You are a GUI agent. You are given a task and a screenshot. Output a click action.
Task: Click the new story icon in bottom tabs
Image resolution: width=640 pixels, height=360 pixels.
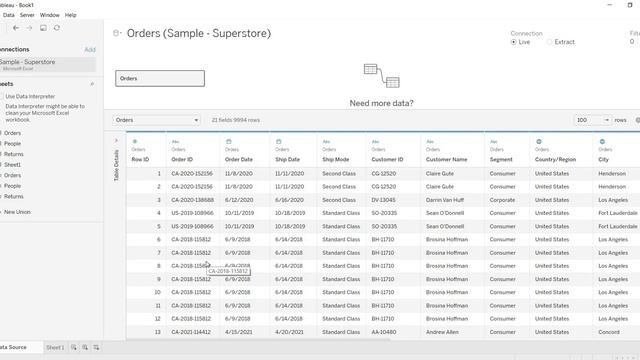pos(96,347)
